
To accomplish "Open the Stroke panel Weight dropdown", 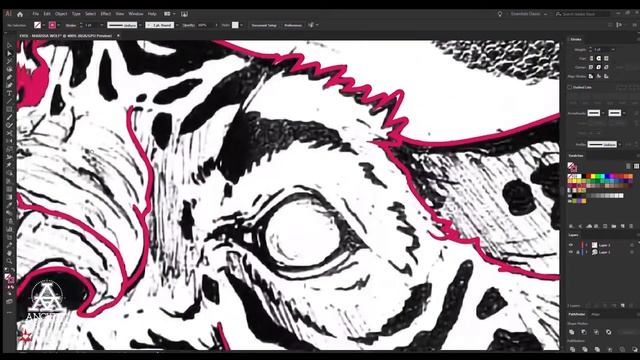I will pyautogui.click(x=613, y=49).
